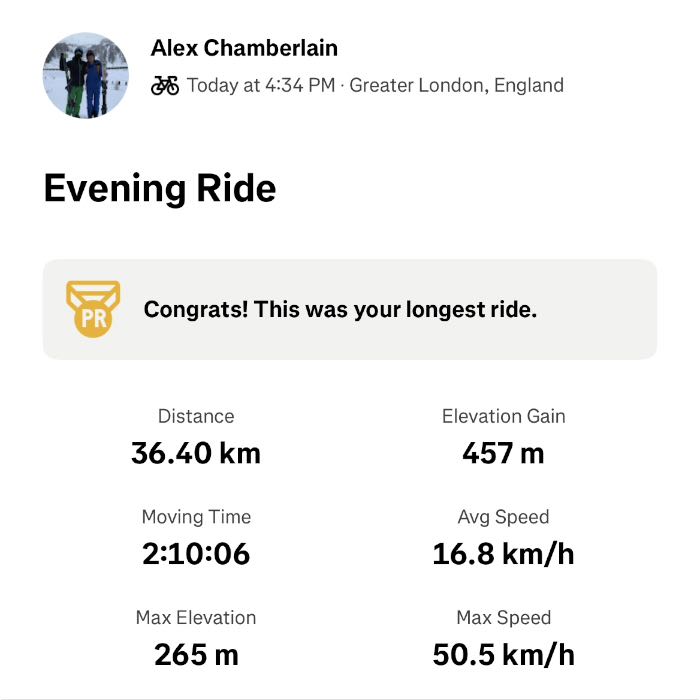Image resolution: width=700 pixels, height=700 pixels.
Task: Click the Greater London, England location text
Action: pos(456,85)
